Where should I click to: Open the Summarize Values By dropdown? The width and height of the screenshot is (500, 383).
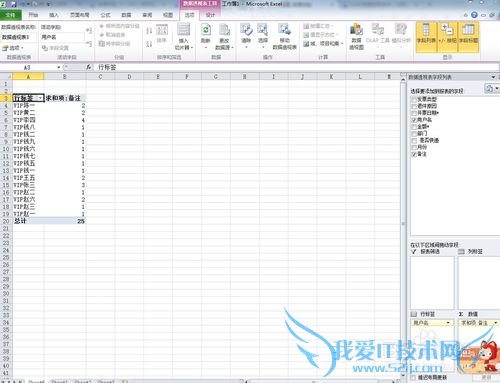318,26
